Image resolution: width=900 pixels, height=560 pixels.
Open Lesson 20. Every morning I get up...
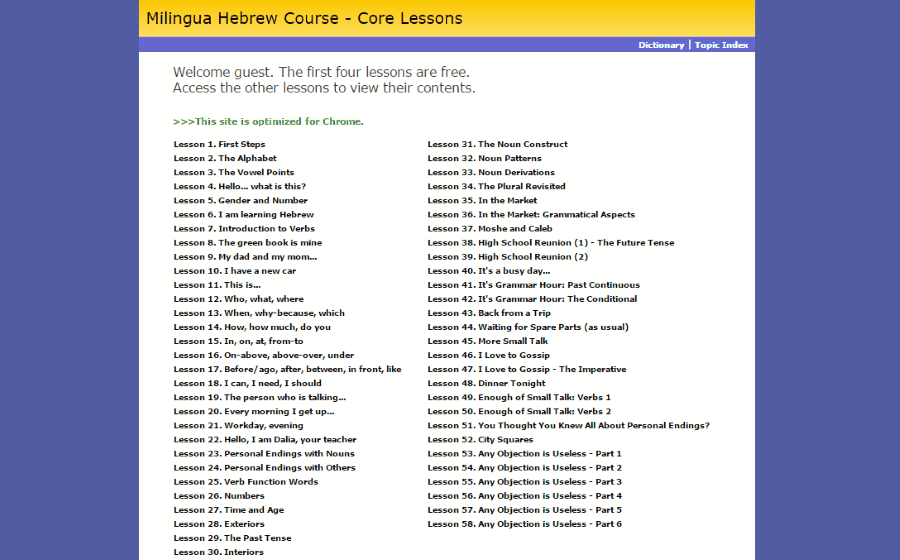pyautogui.click(x=254, y=411)
